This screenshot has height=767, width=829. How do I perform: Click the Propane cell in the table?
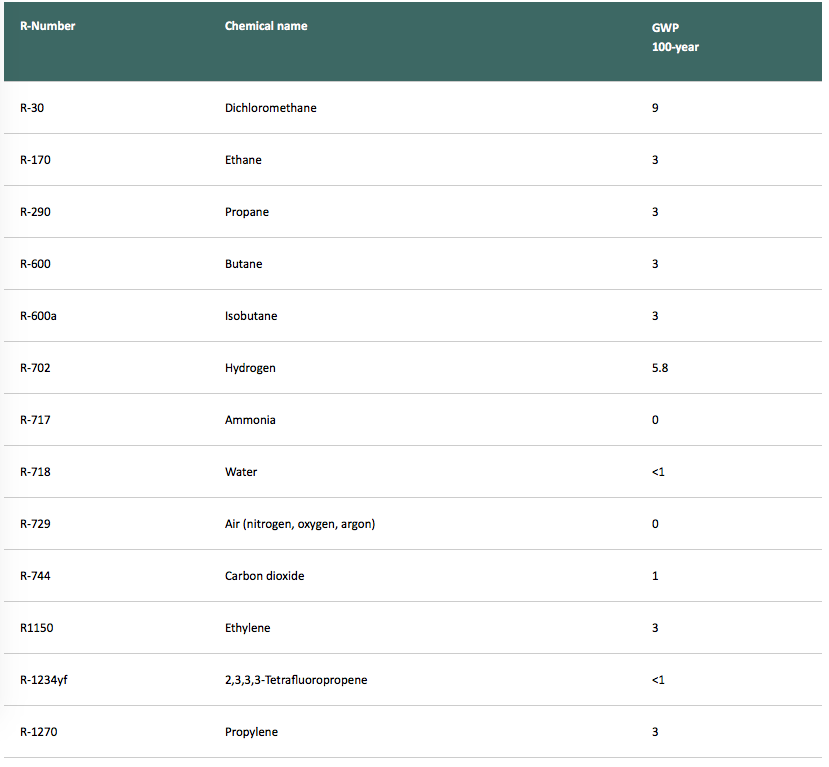pos(247,212)
